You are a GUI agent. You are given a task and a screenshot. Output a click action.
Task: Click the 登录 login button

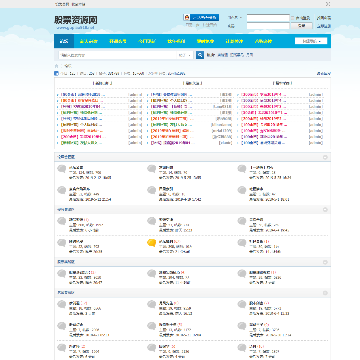pyautogui.click(x=301, y=26)
